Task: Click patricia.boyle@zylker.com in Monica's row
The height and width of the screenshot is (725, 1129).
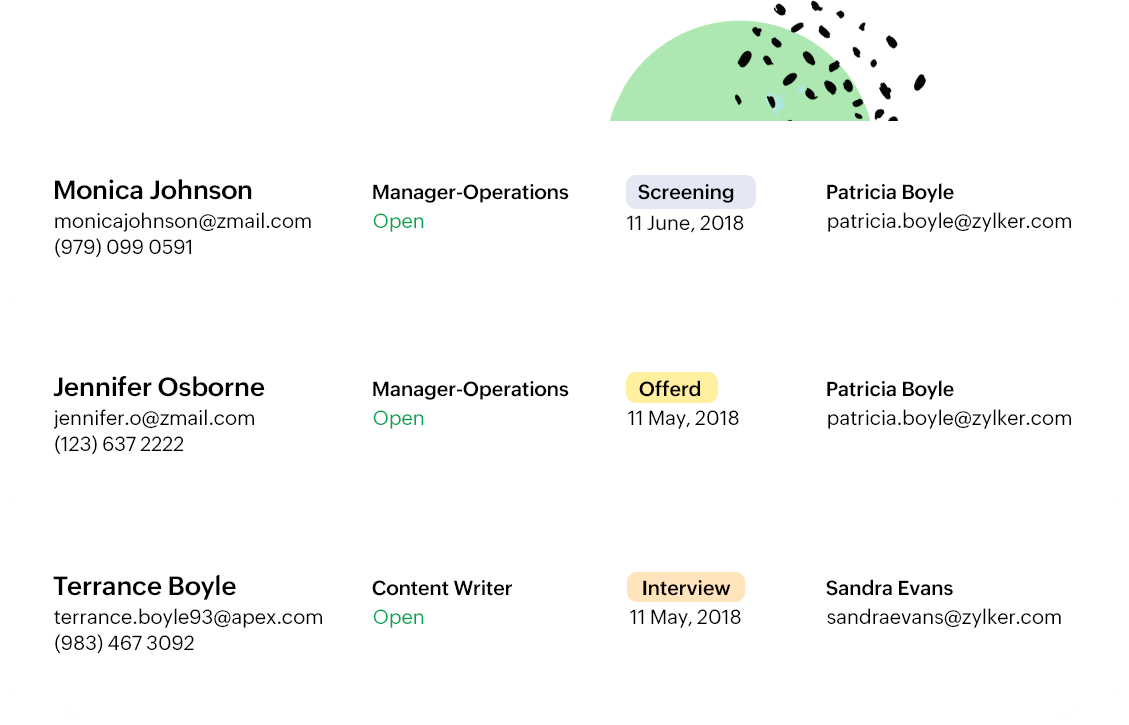Action: pyautogui.click(x=949, y=222)
